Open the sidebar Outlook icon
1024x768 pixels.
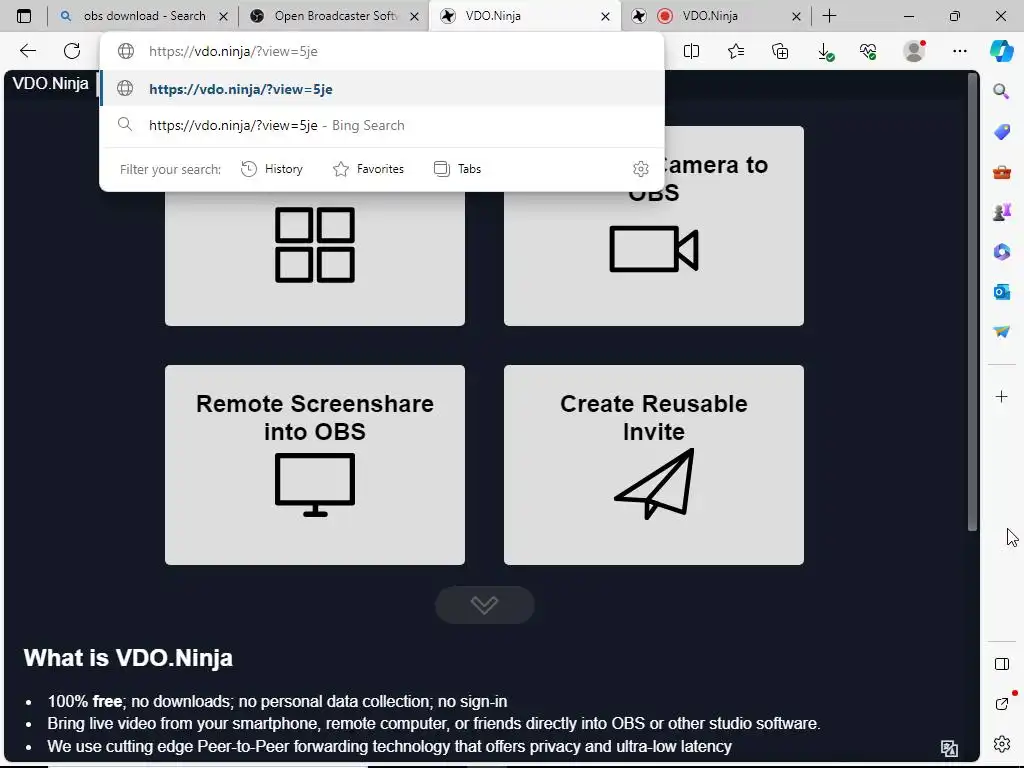click(1002, 292)
